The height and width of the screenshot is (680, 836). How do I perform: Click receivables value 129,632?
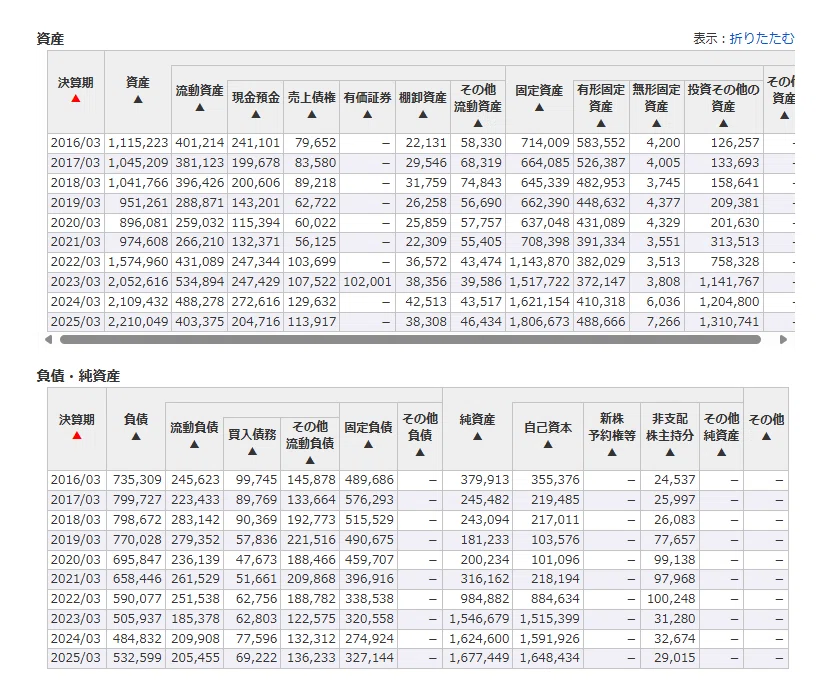coord(312,302)
